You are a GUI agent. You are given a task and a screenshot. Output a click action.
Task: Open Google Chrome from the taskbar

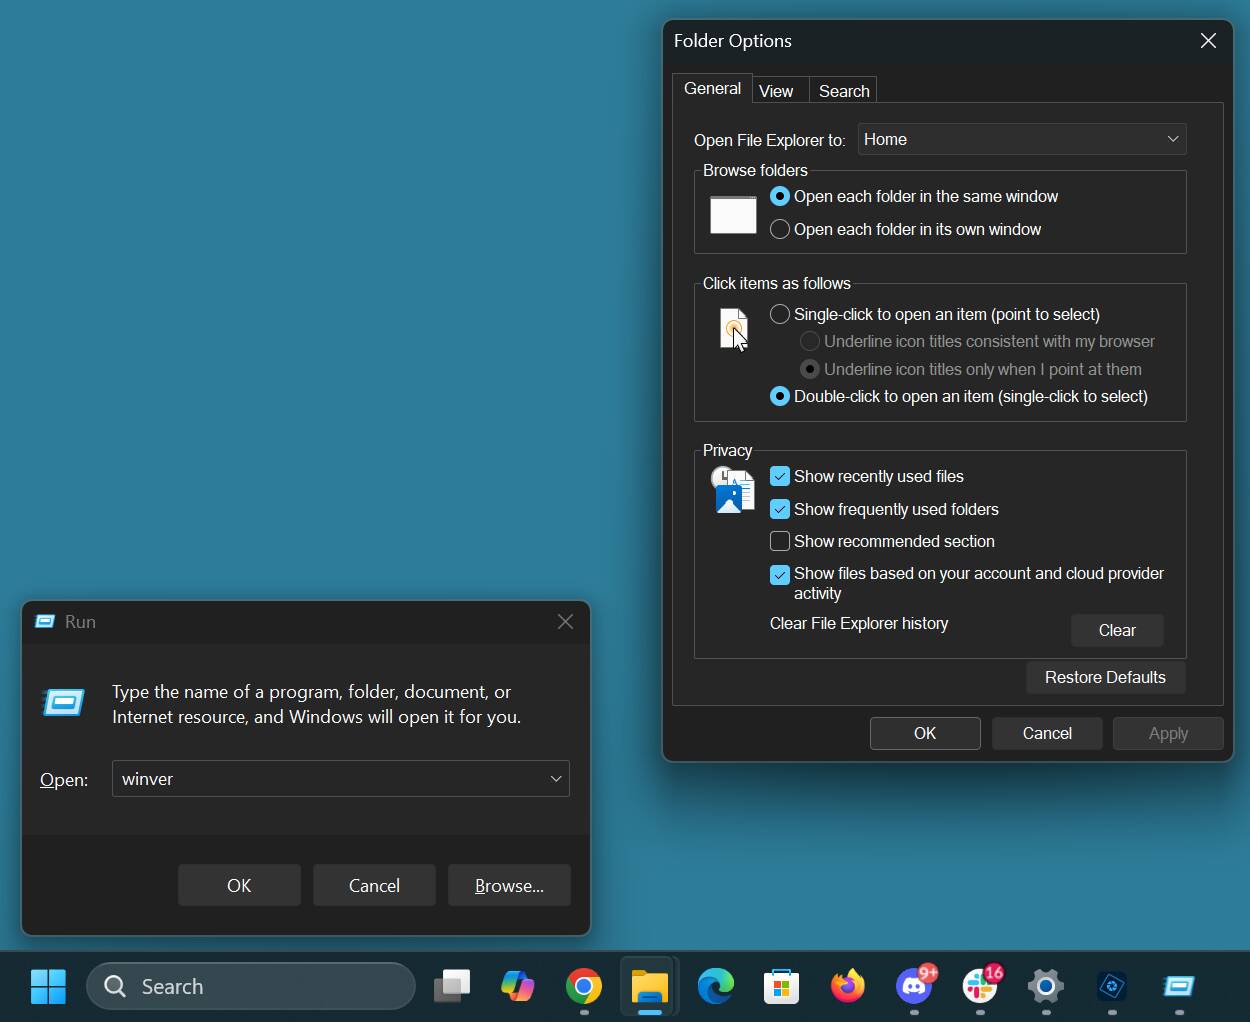coord(584,986)
